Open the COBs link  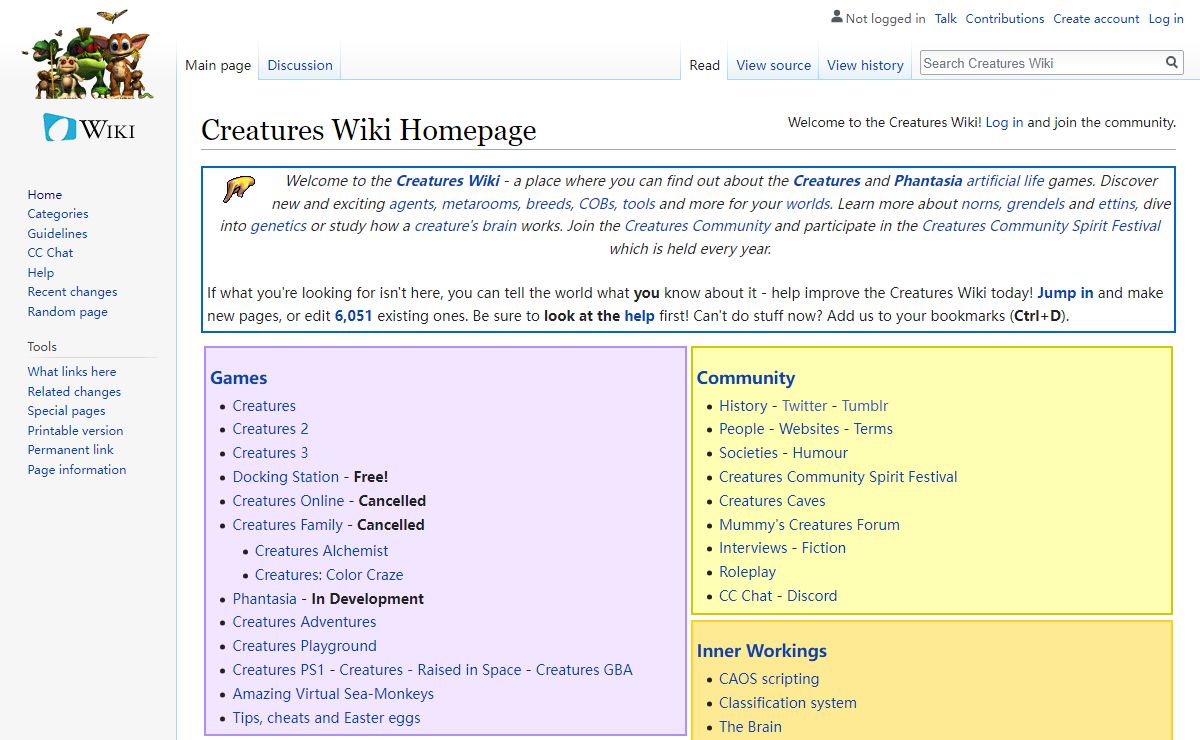(x=596, y=203)
